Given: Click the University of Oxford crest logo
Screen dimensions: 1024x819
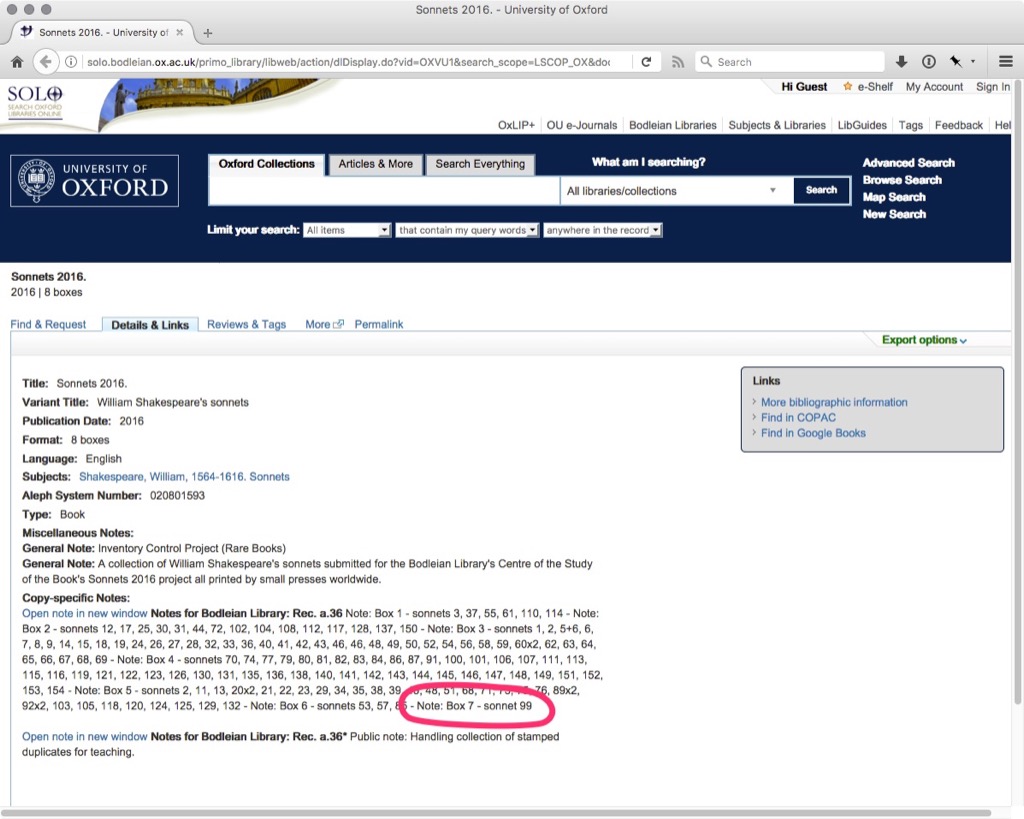Looking at the screenshot, I should 95,181.
